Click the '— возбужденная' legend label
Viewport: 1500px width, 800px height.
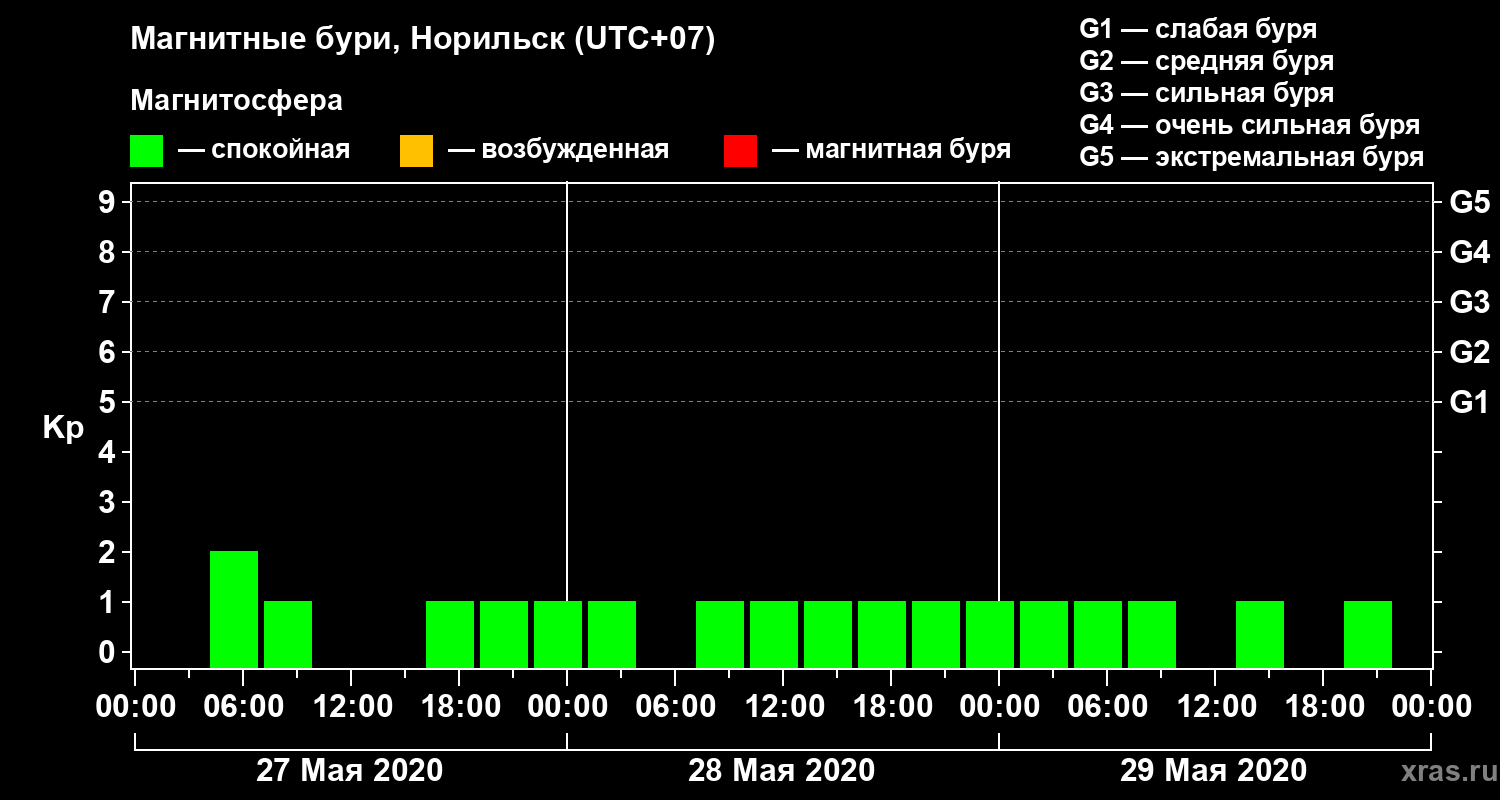pos(558,150)
